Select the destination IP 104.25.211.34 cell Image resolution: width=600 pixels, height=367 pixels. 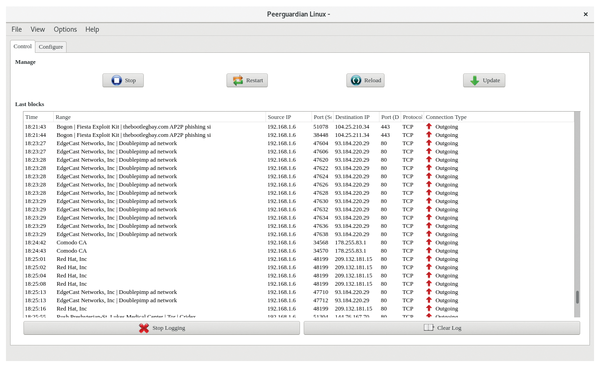[x=352, y=135]
